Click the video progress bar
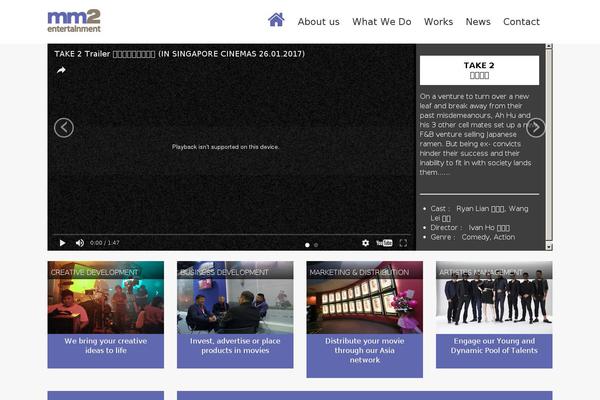This screenshot has height=400, width=600. (x=232, y=234)
